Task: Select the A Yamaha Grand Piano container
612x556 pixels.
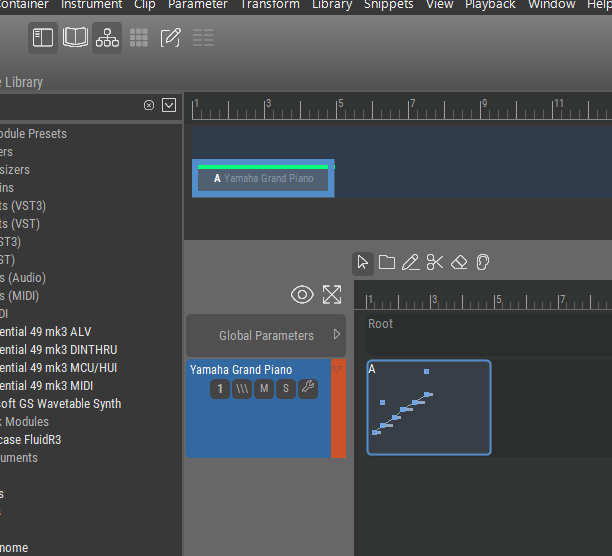Action: coord(263,178)
